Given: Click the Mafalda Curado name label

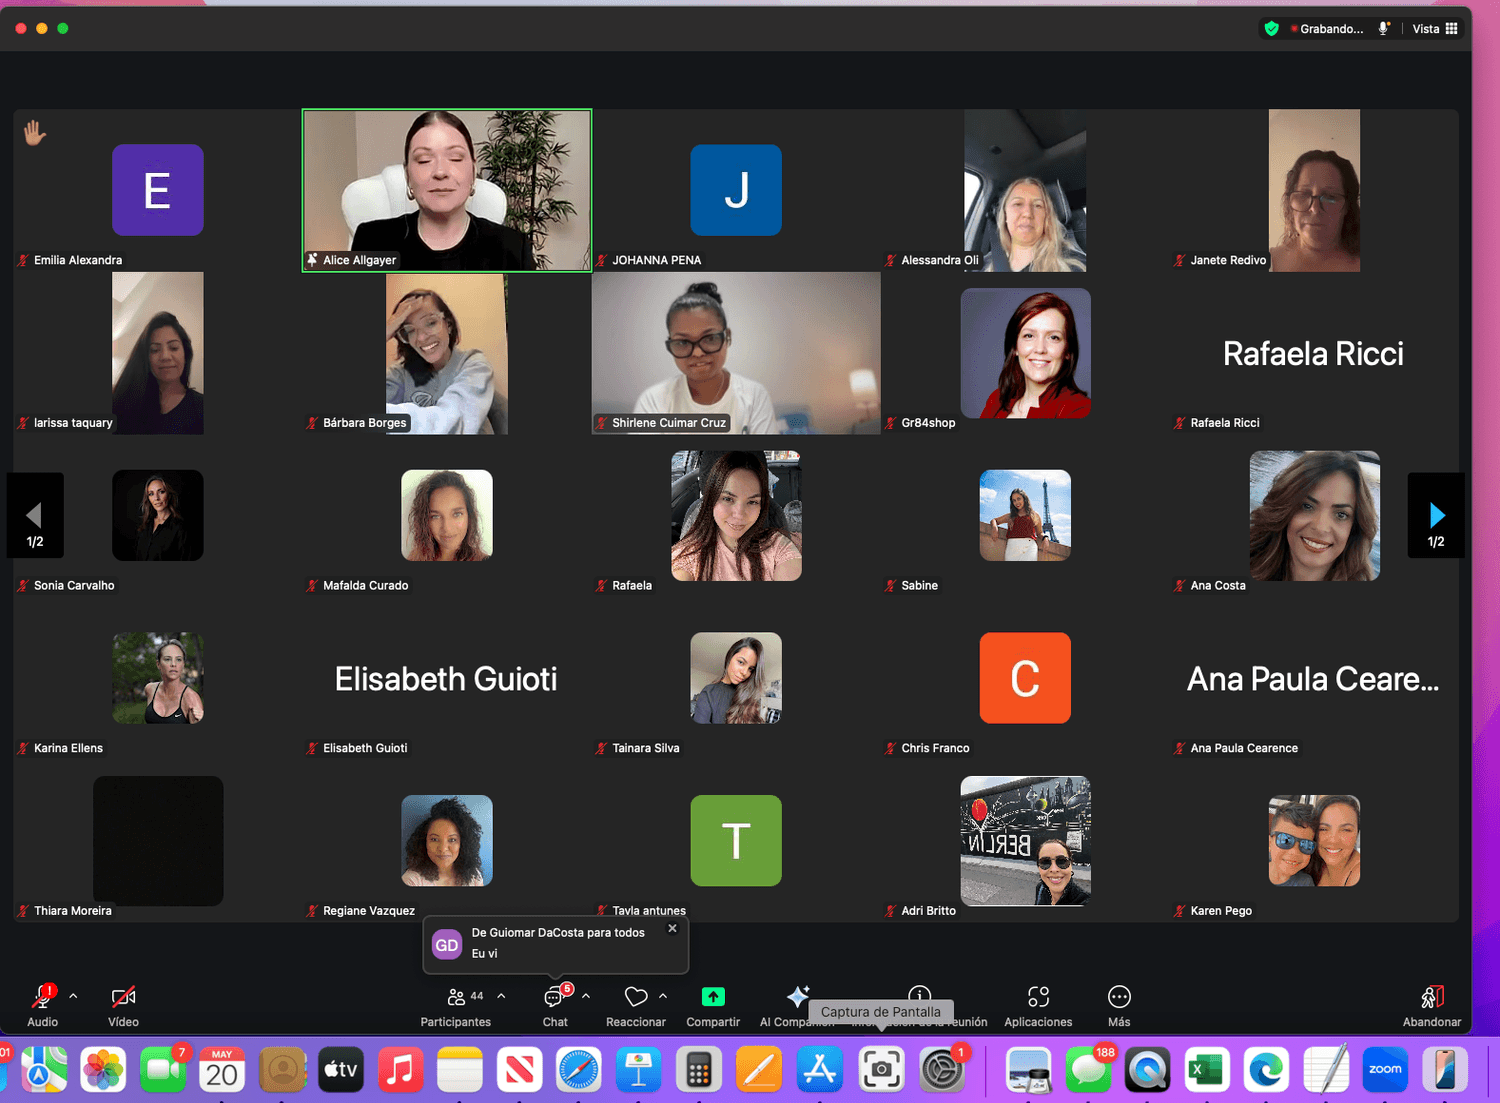Looking at the screenshot, I should [x=365, y=586].
